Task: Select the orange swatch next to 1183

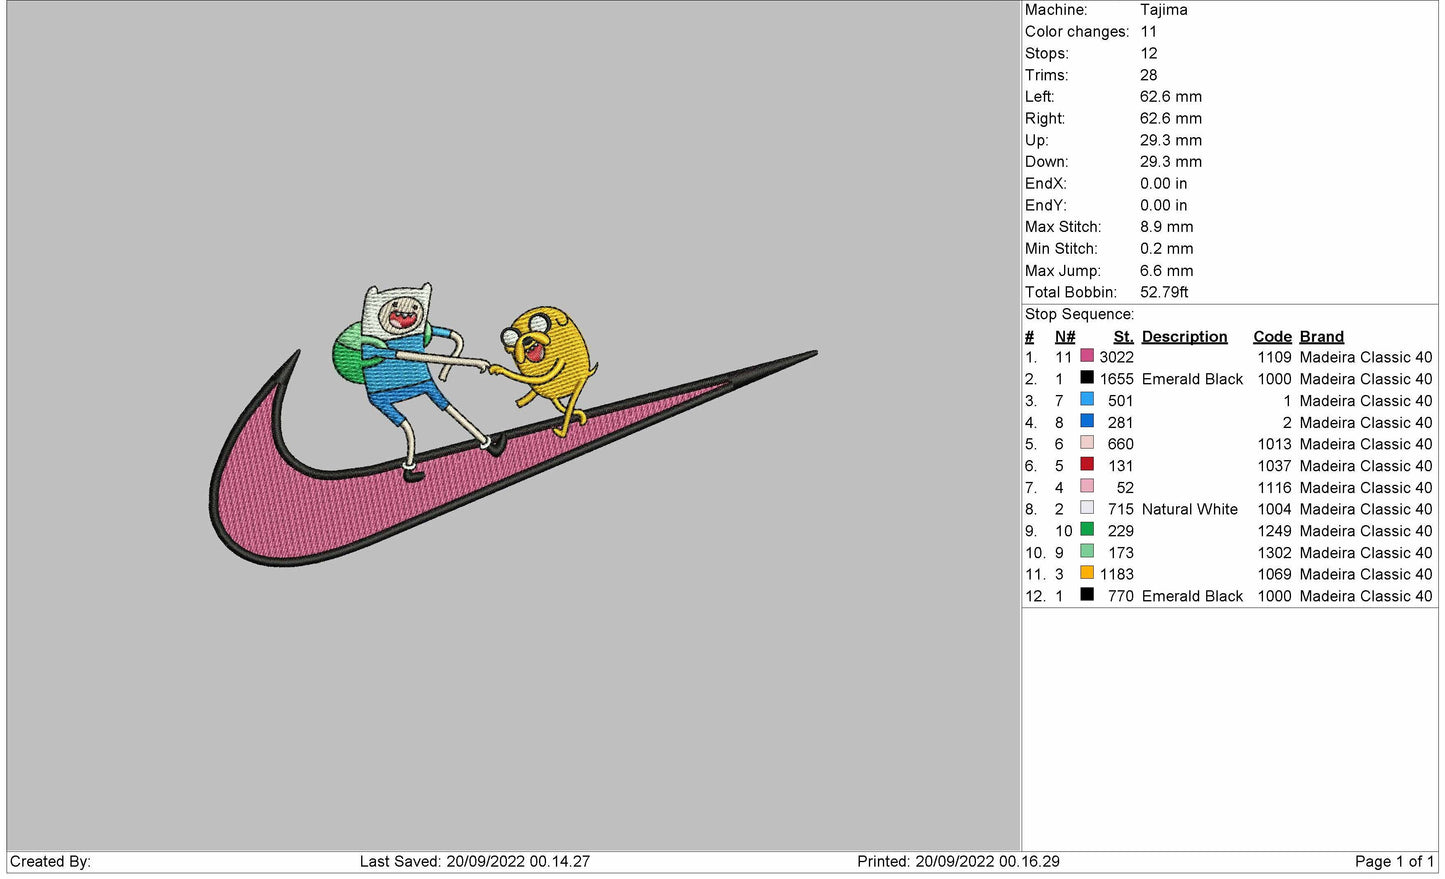Action: pos(1086,573)
